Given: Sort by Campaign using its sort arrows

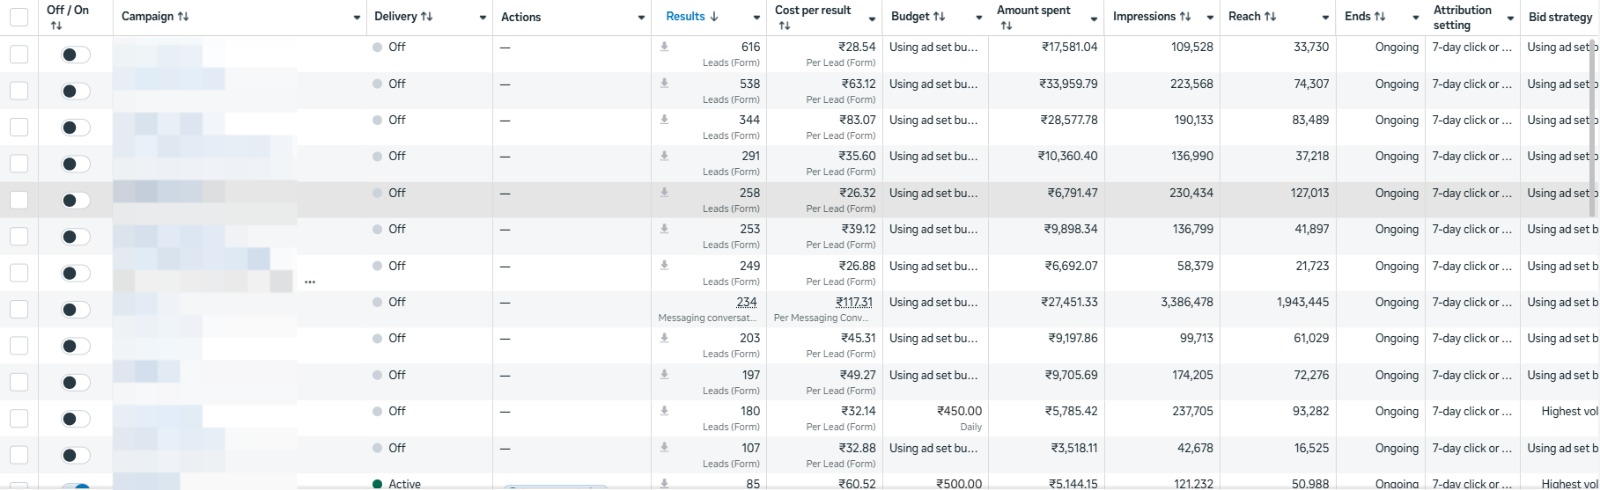Looking at the screenshot, I should 183,17.
